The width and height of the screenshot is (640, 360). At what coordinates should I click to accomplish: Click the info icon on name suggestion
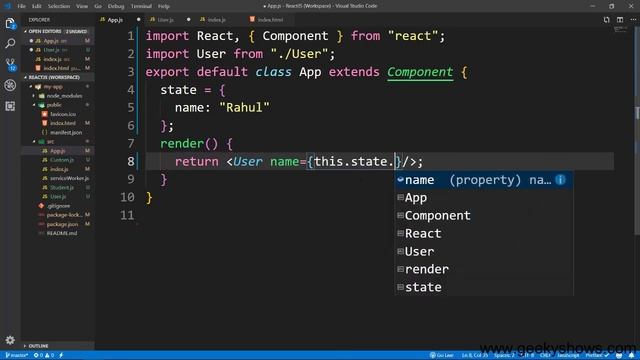(x=561, y=180)
